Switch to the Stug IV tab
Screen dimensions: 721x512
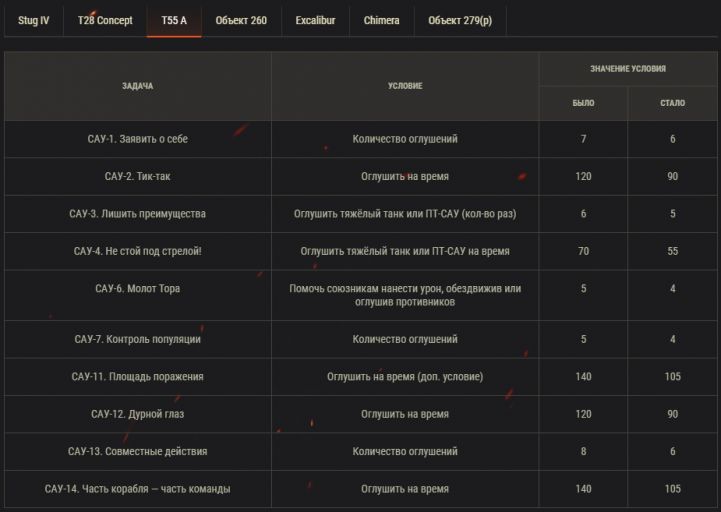click(x=34, y=20)
